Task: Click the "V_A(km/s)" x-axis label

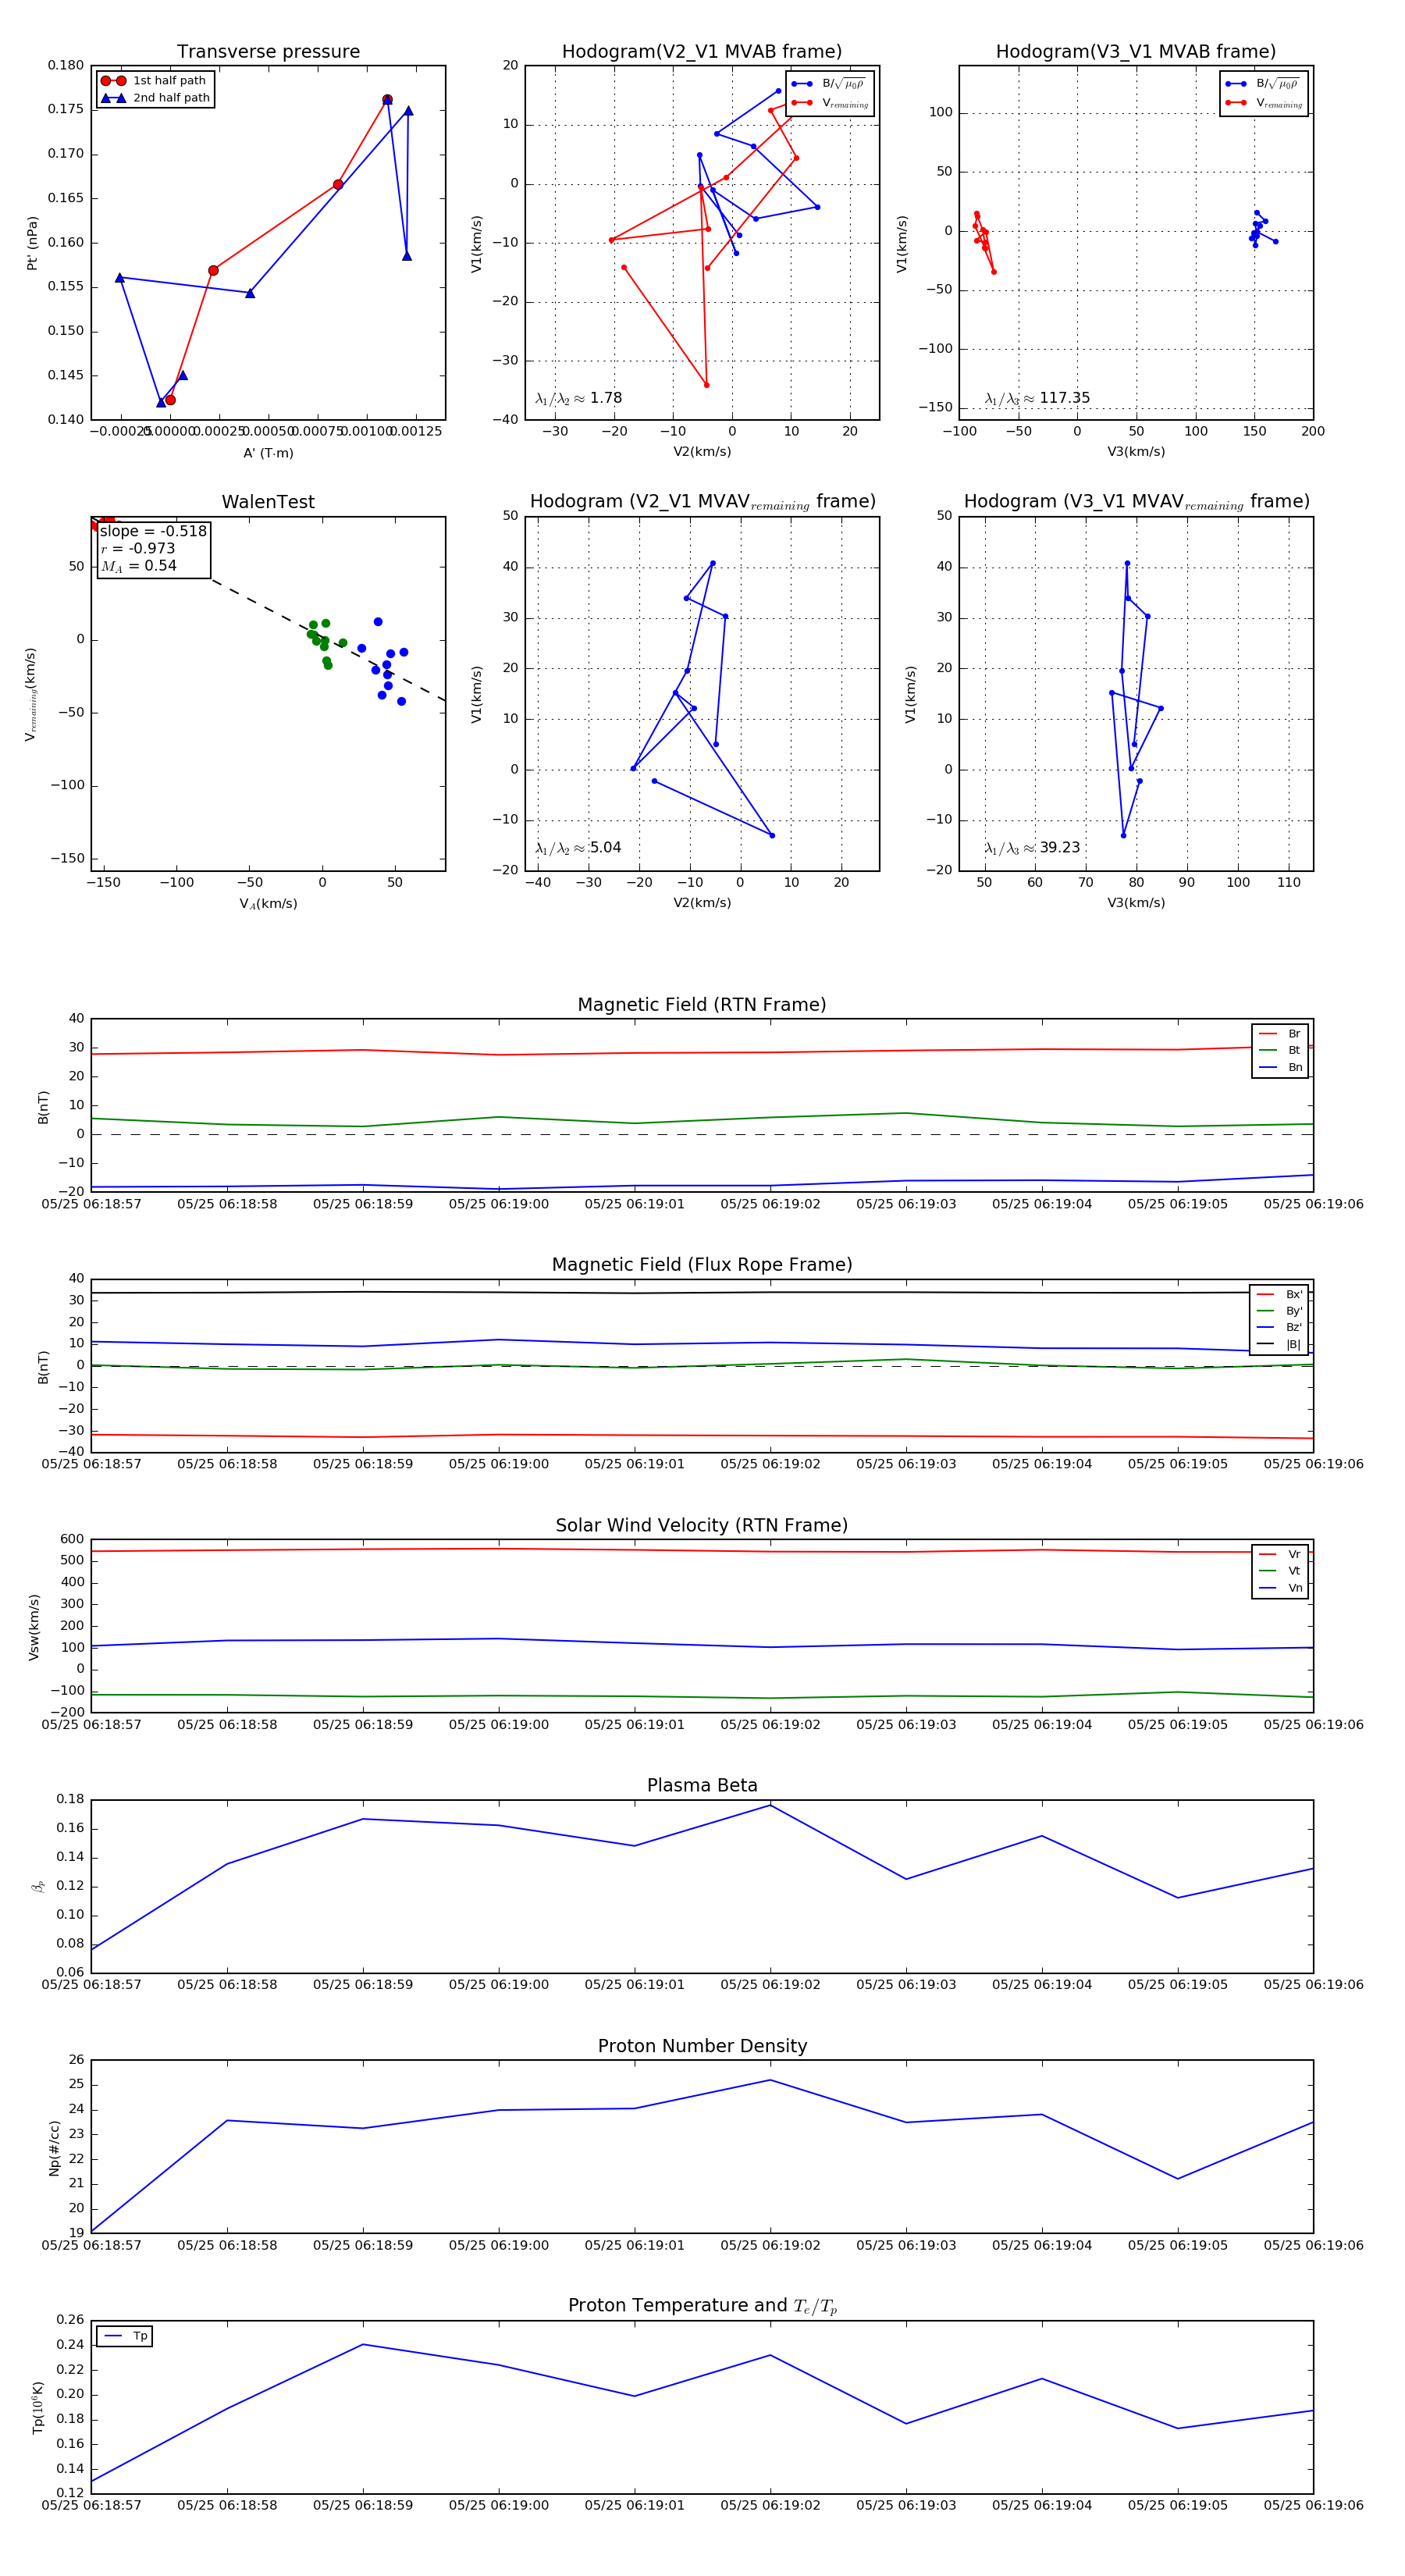Action: [x=268, y=904]
